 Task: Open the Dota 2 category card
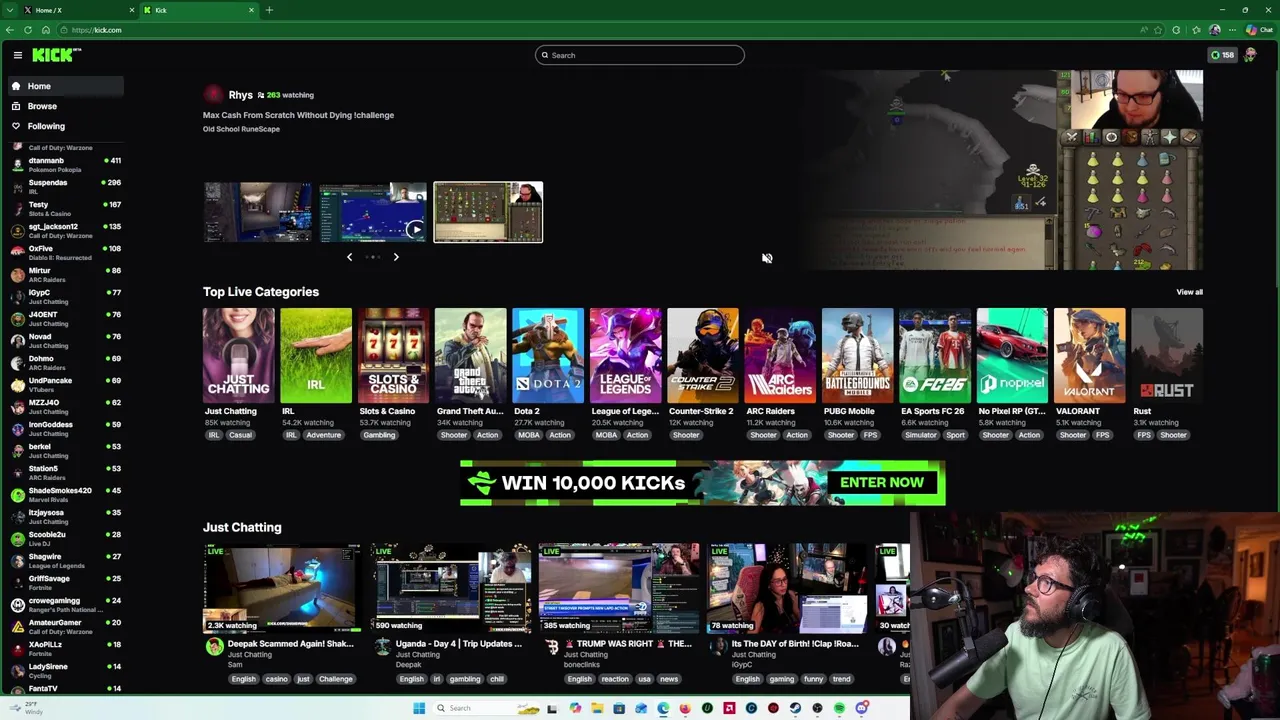tap(548, 356)
